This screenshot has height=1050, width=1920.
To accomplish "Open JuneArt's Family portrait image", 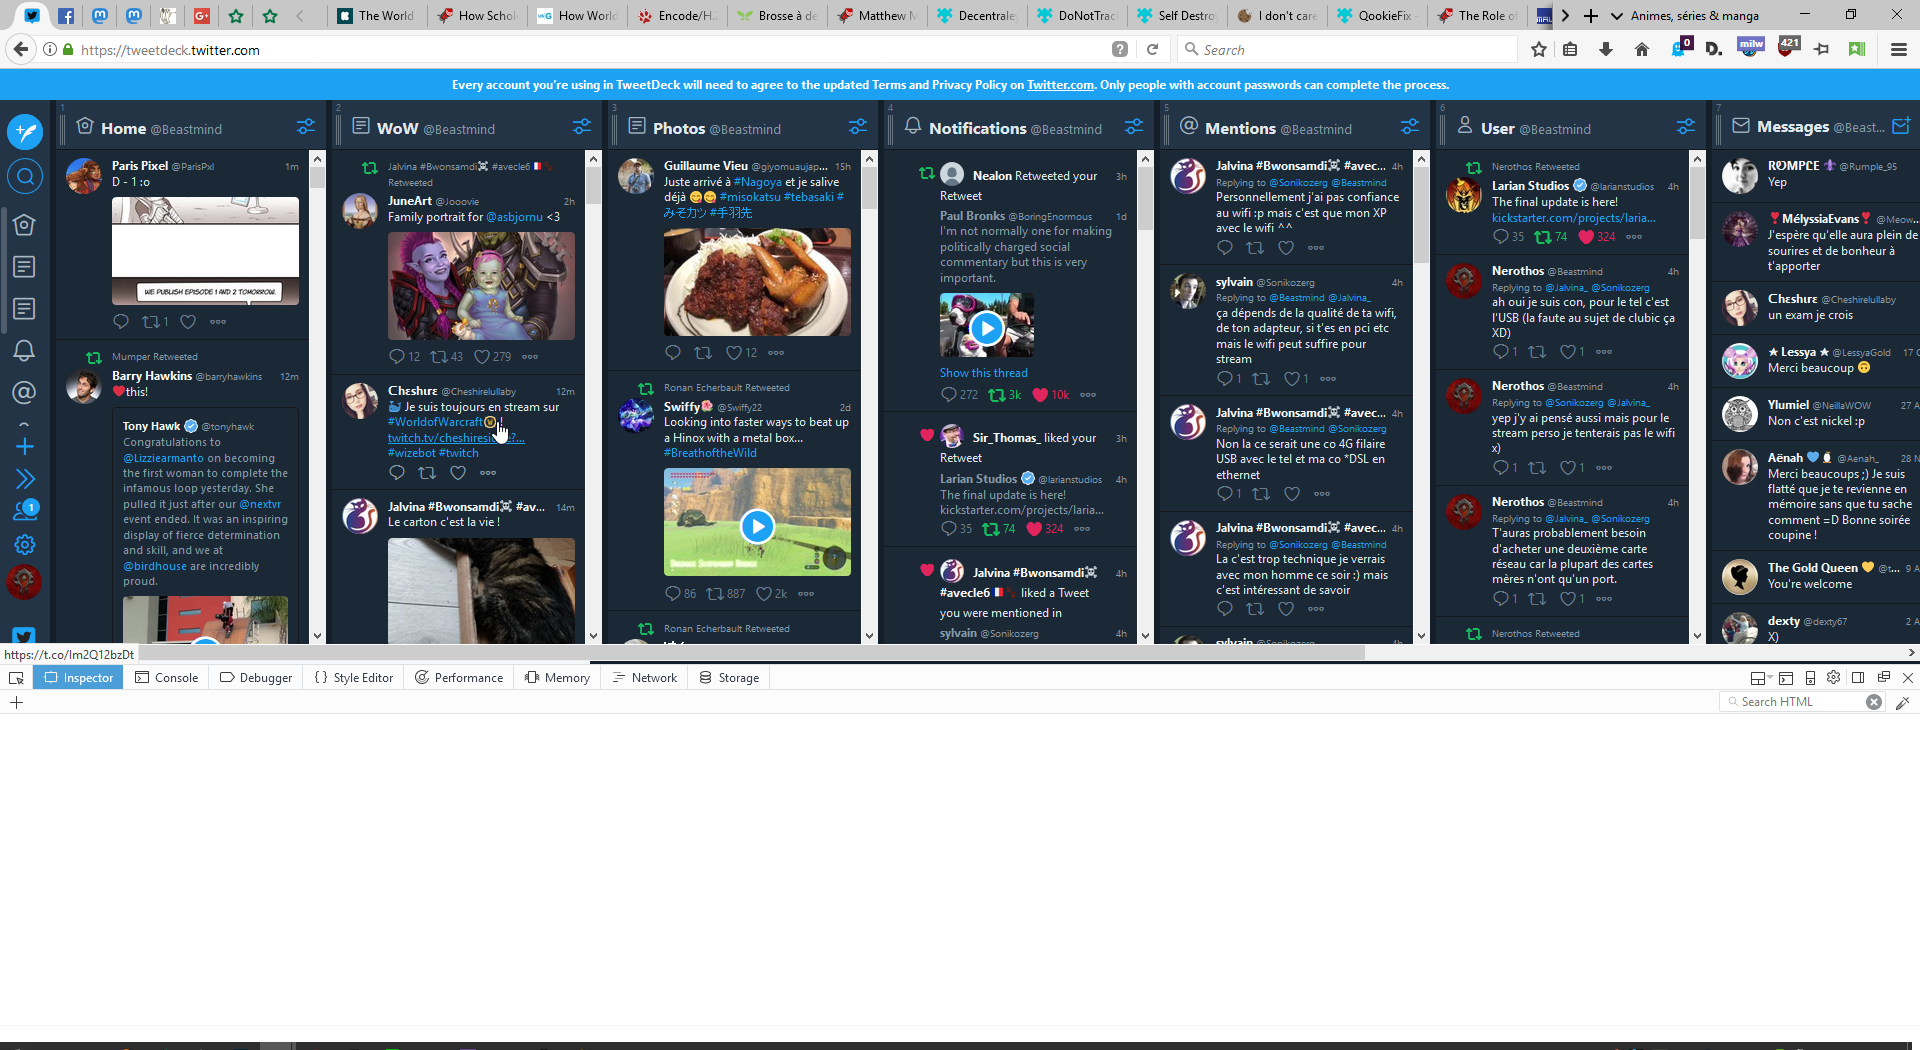I will coord(481,286).
